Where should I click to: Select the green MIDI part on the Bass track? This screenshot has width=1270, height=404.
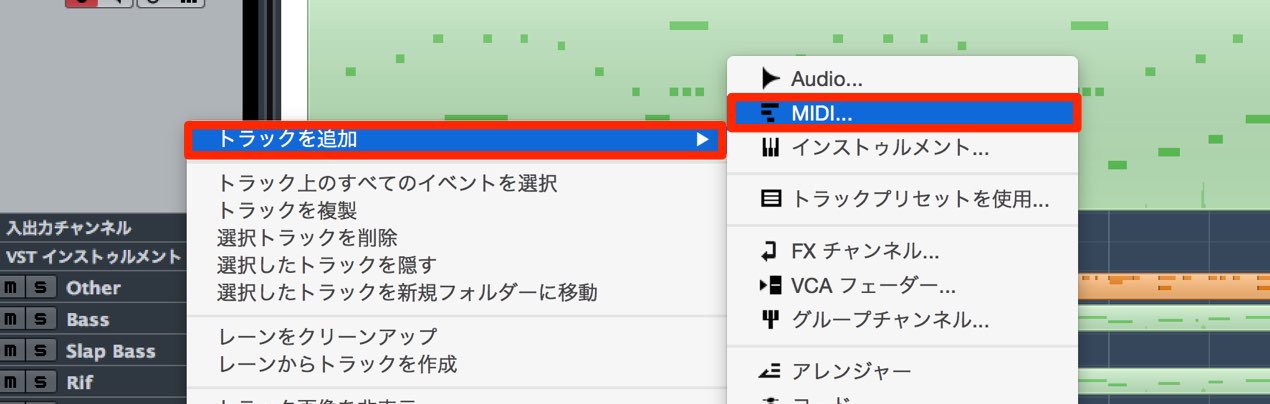[x=1173, y=320]
